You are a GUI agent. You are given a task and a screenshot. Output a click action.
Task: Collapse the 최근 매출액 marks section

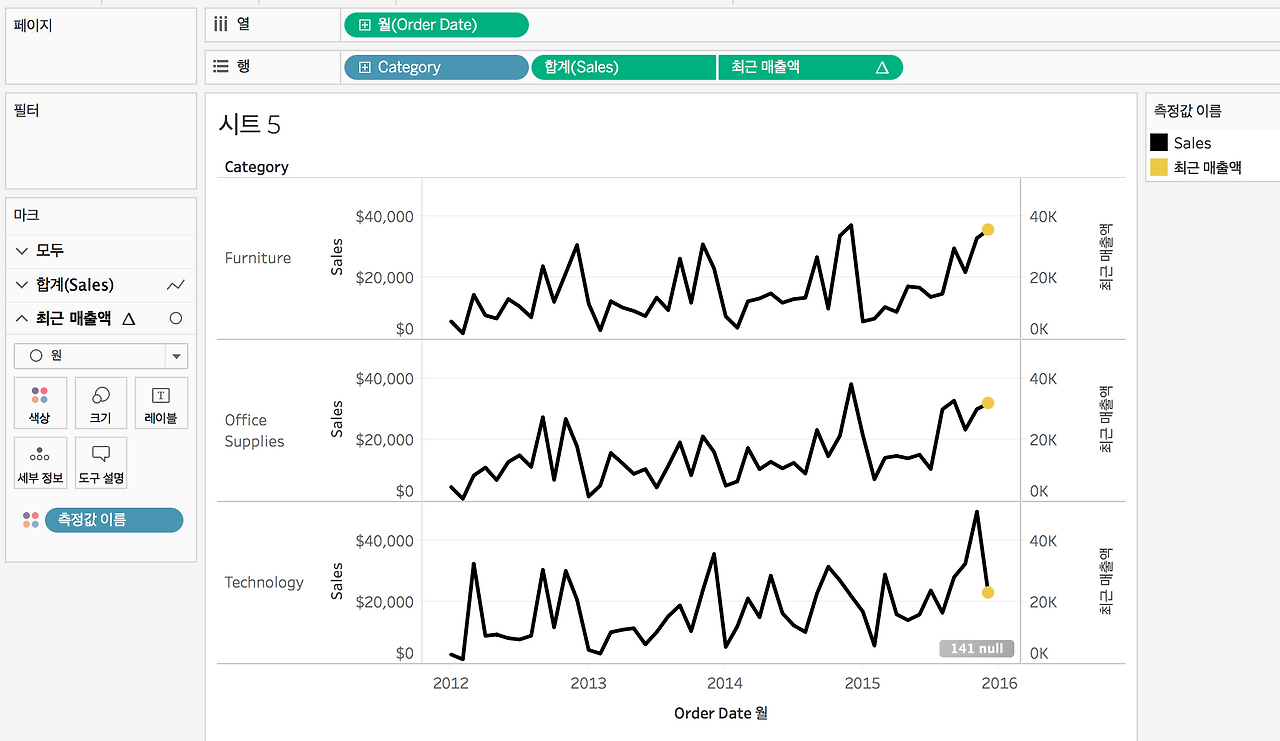23,319
